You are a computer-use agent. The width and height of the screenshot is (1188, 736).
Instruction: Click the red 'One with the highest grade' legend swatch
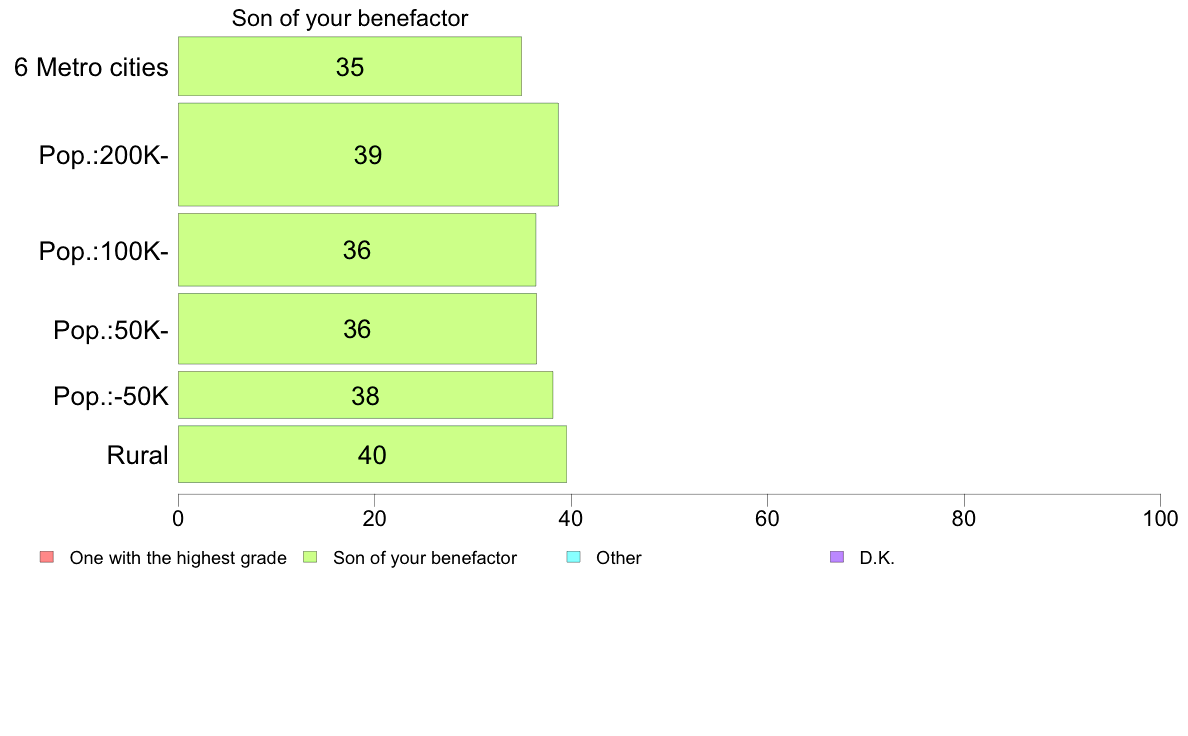47,557
